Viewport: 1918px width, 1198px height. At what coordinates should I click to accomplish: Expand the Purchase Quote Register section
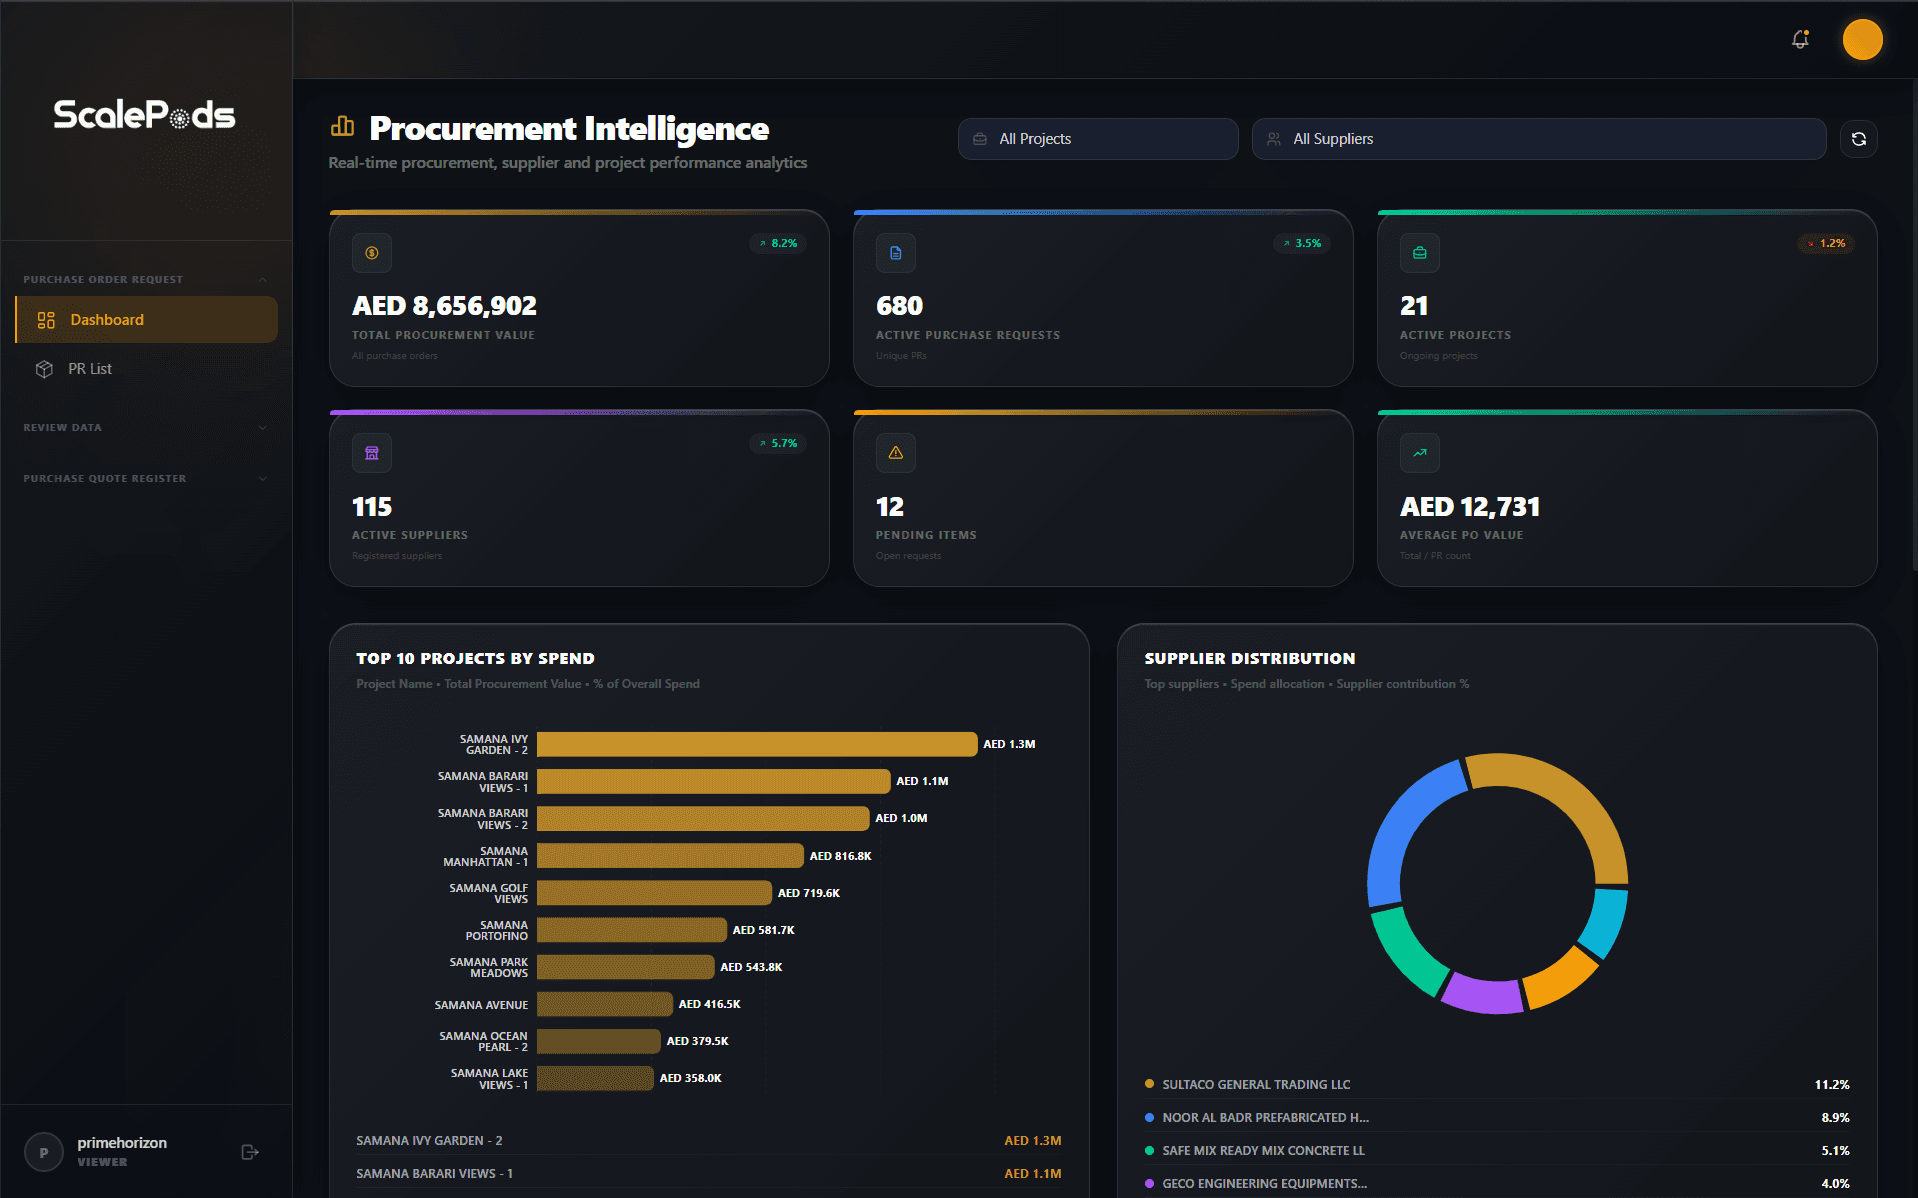tap(146, 478)
